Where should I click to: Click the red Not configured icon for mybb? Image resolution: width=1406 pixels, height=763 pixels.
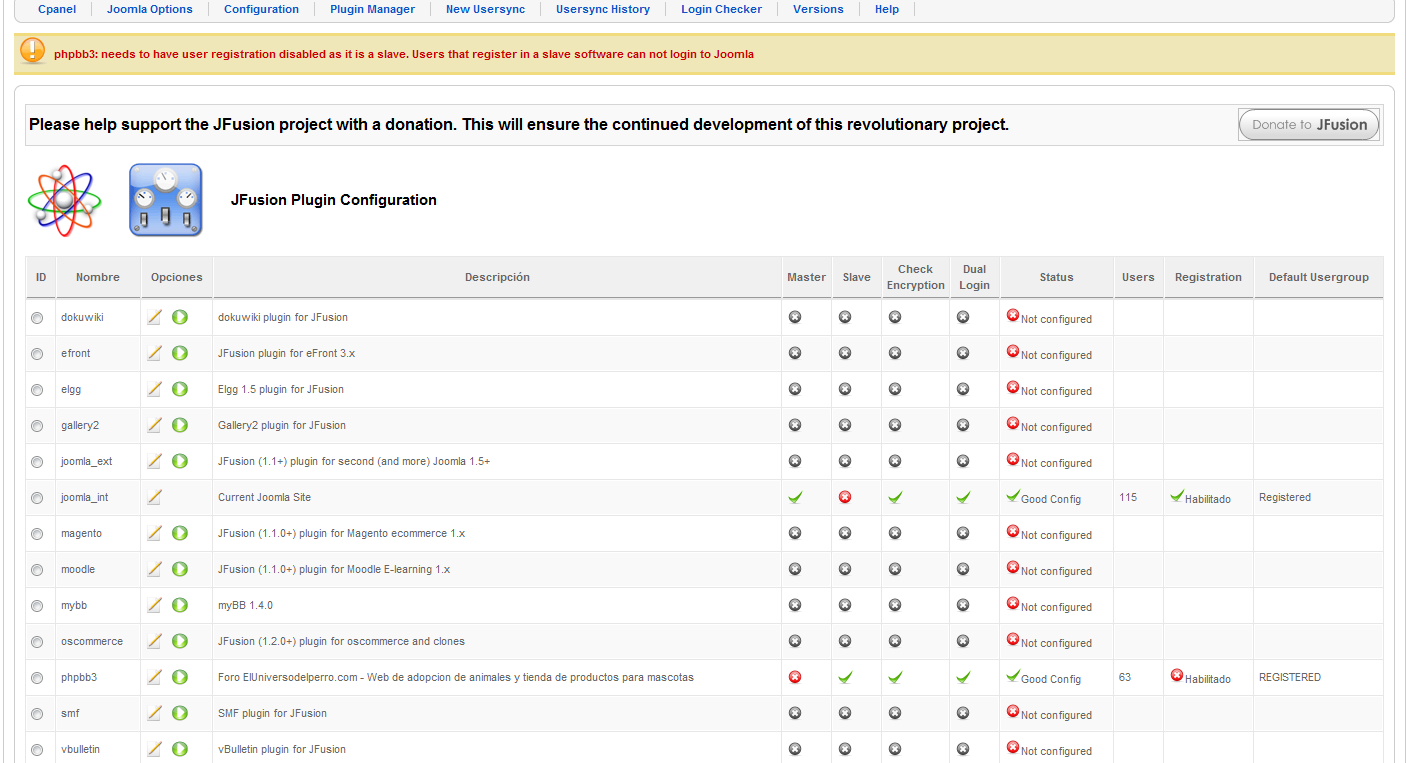click(1013, 604)
